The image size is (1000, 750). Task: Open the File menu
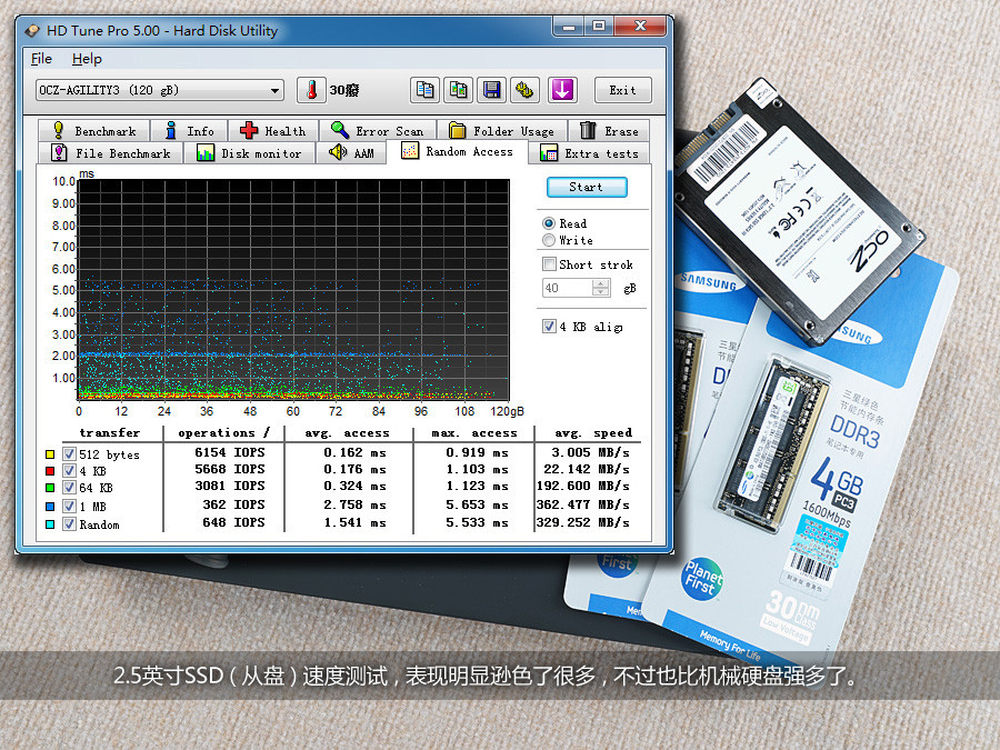(41, 59)
